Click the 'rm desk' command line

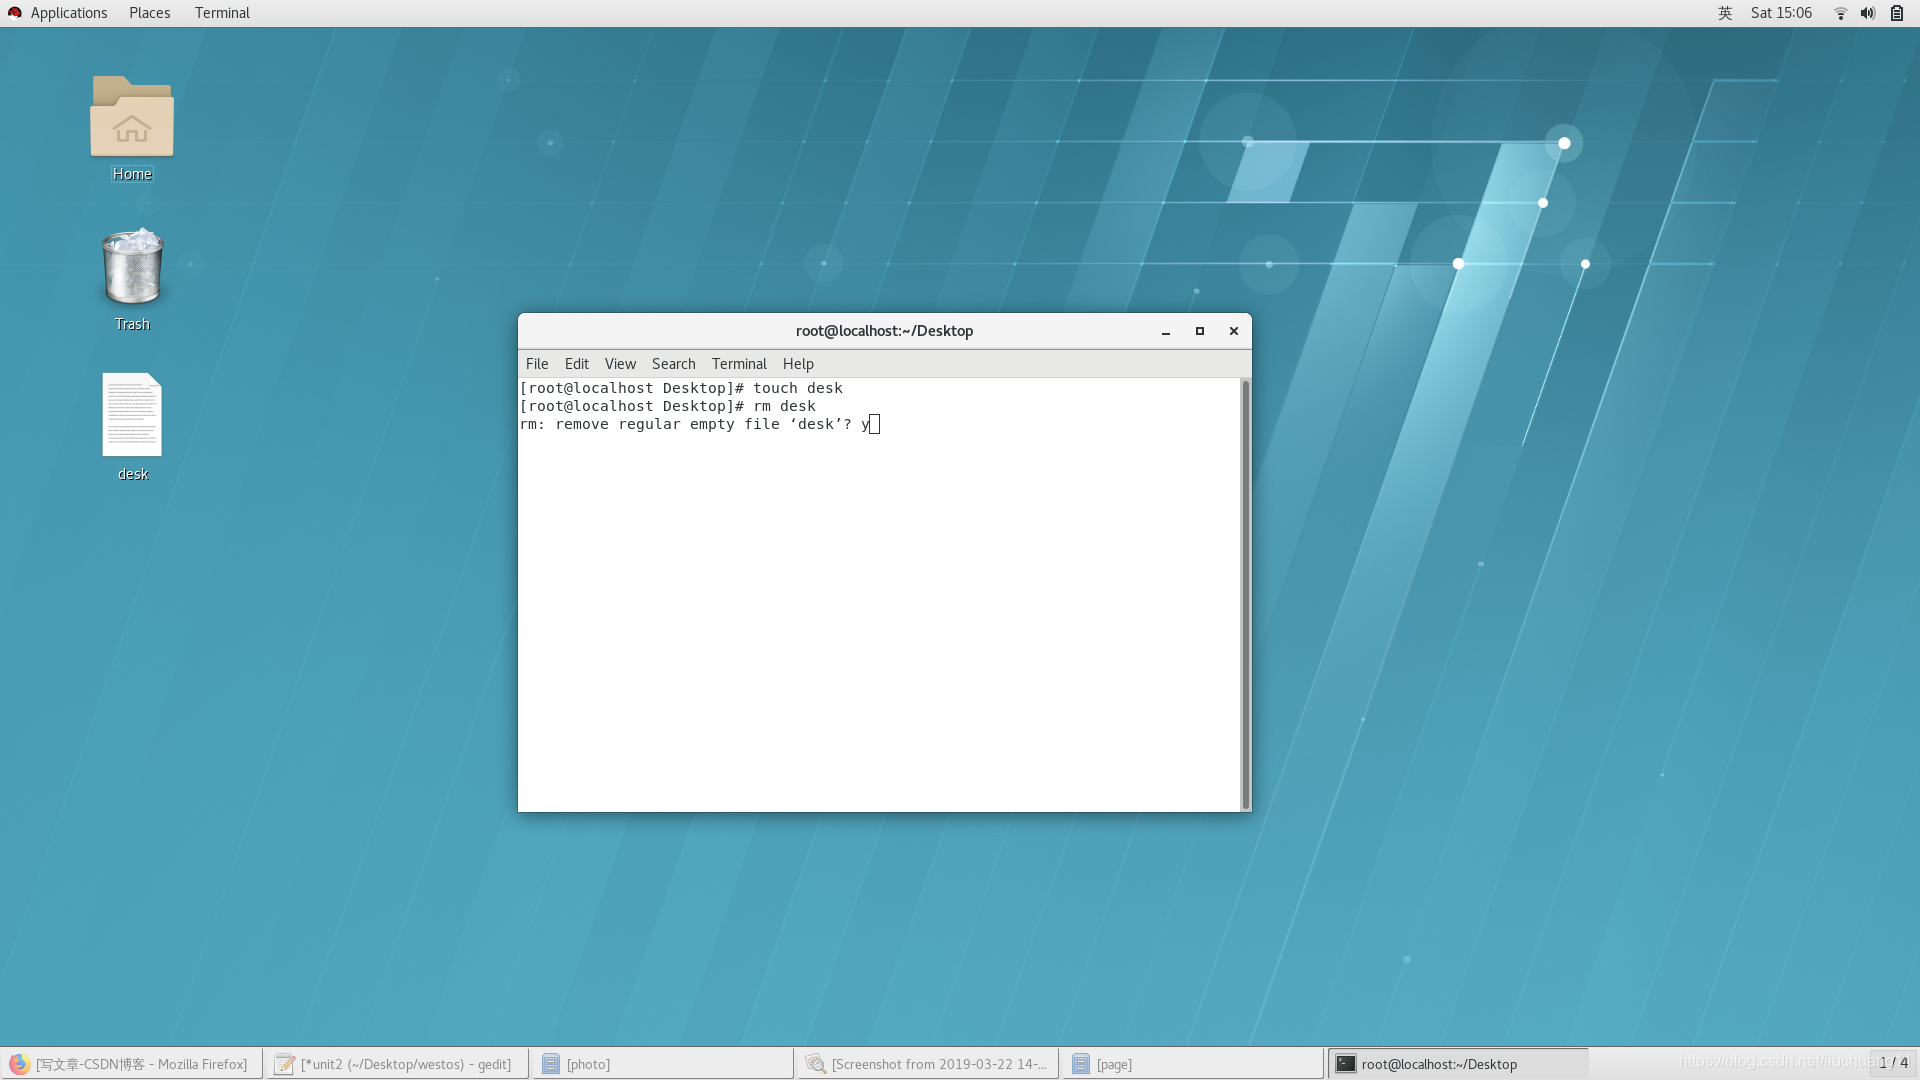668,406
